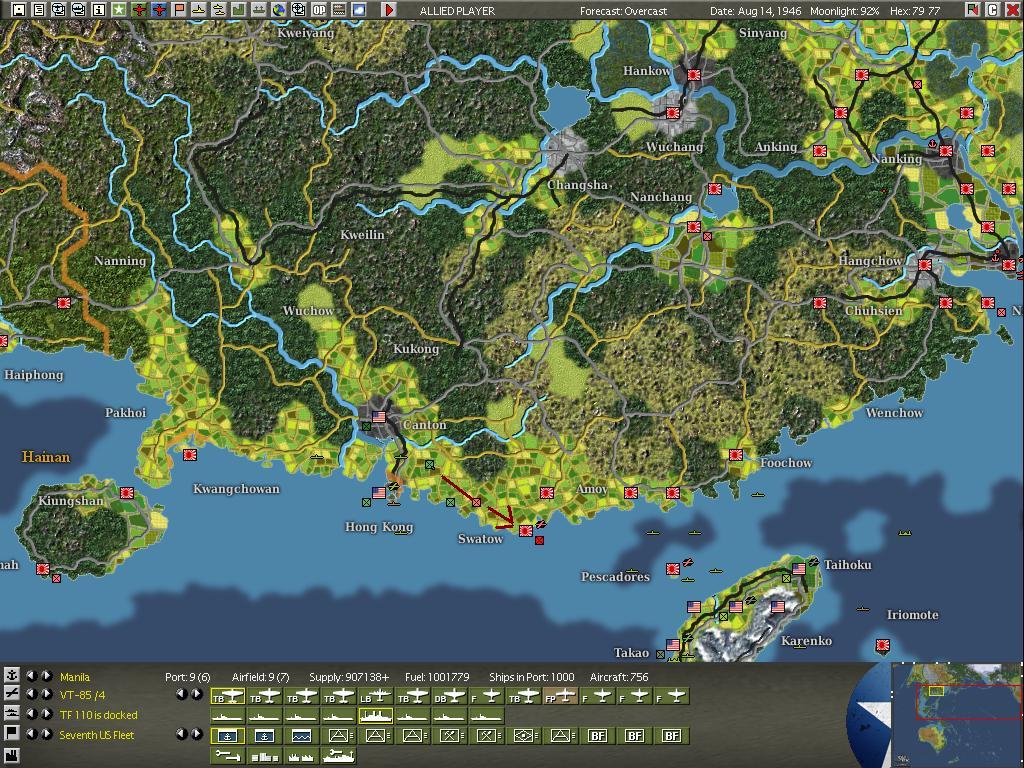Click the 'C' icon at top right
The image size is (1024, 768).
[x=992, y=10]
